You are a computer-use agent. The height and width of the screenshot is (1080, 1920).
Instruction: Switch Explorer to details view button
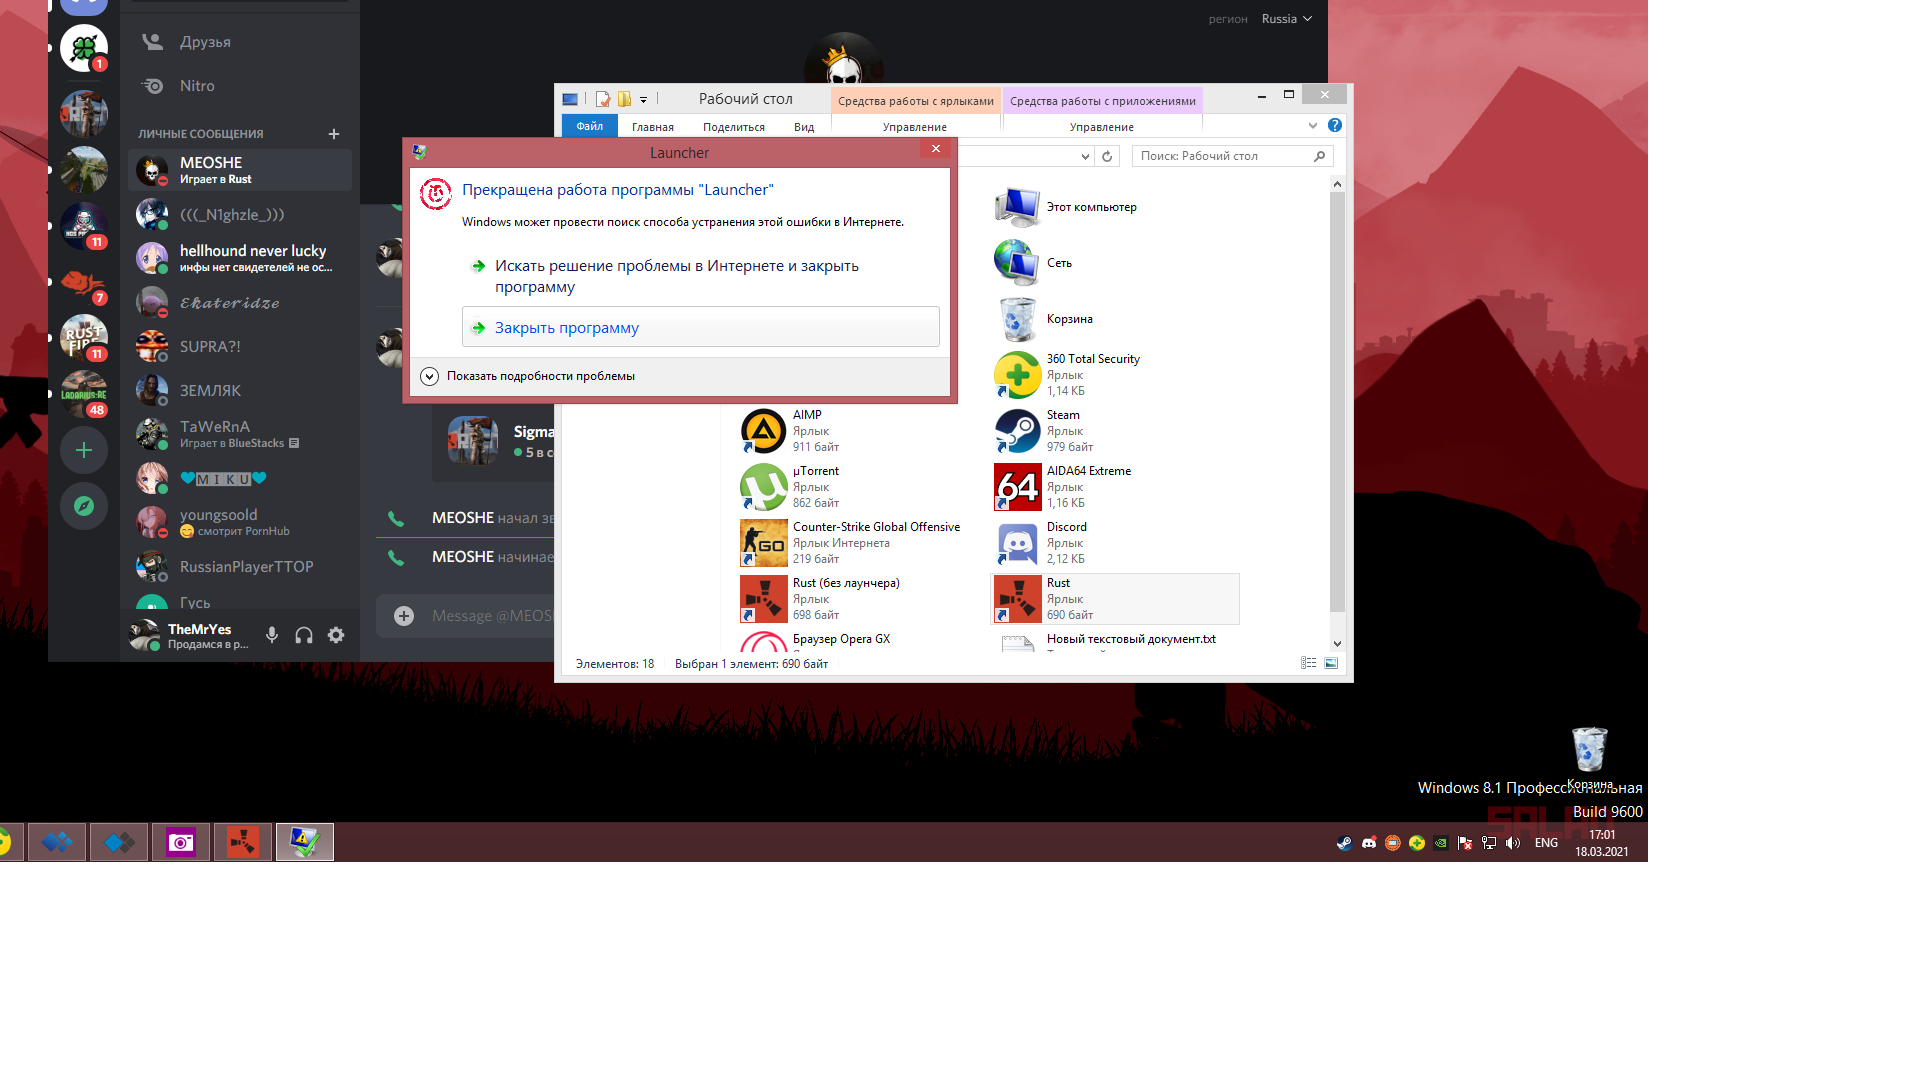click(x=1308, y=663)
